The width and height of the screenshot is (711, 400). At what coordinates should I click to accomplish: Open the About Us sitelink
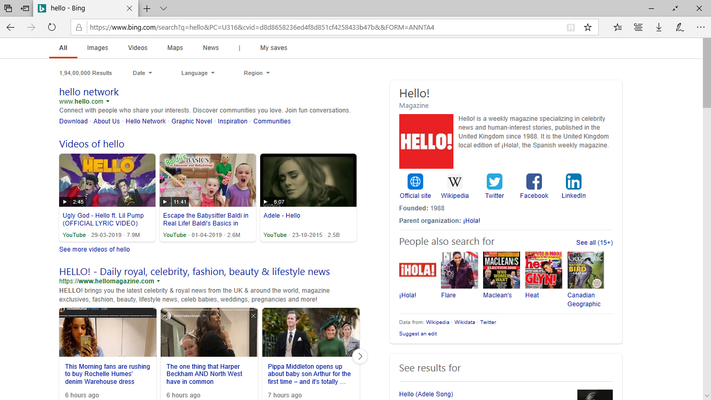(107, 121)
